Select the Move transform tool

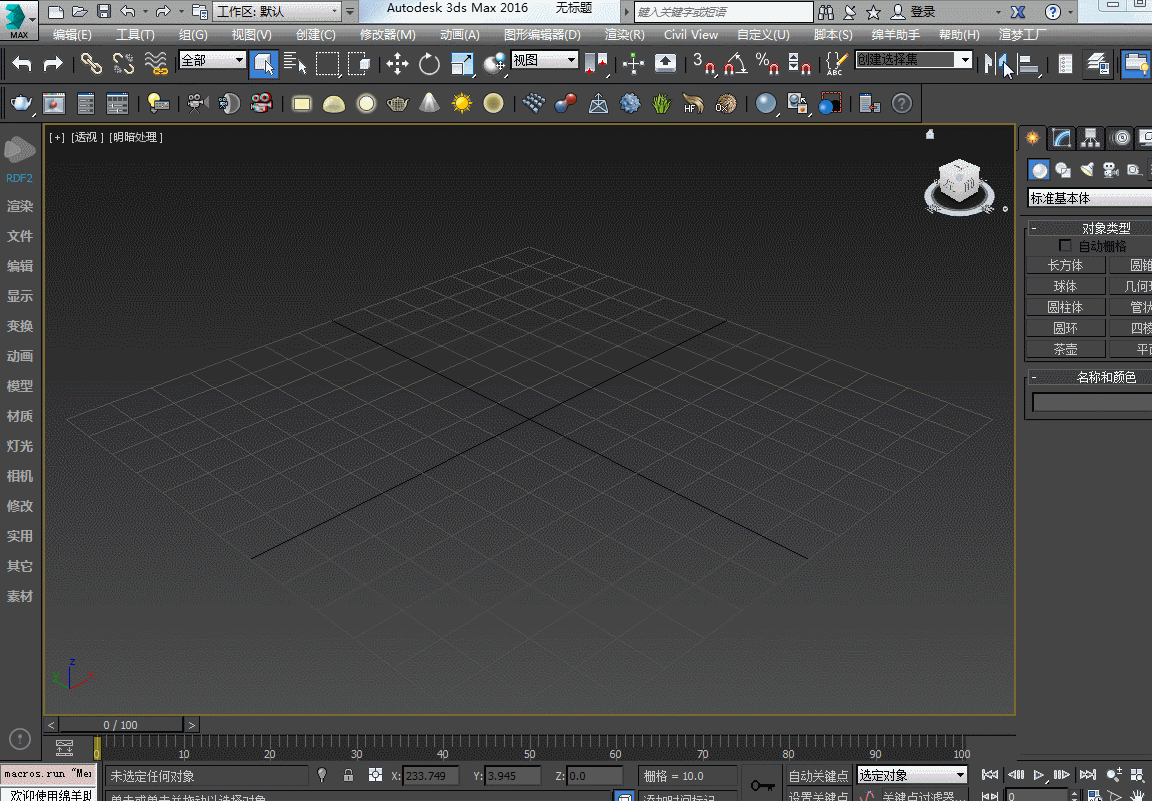click(x=397, y=65)
